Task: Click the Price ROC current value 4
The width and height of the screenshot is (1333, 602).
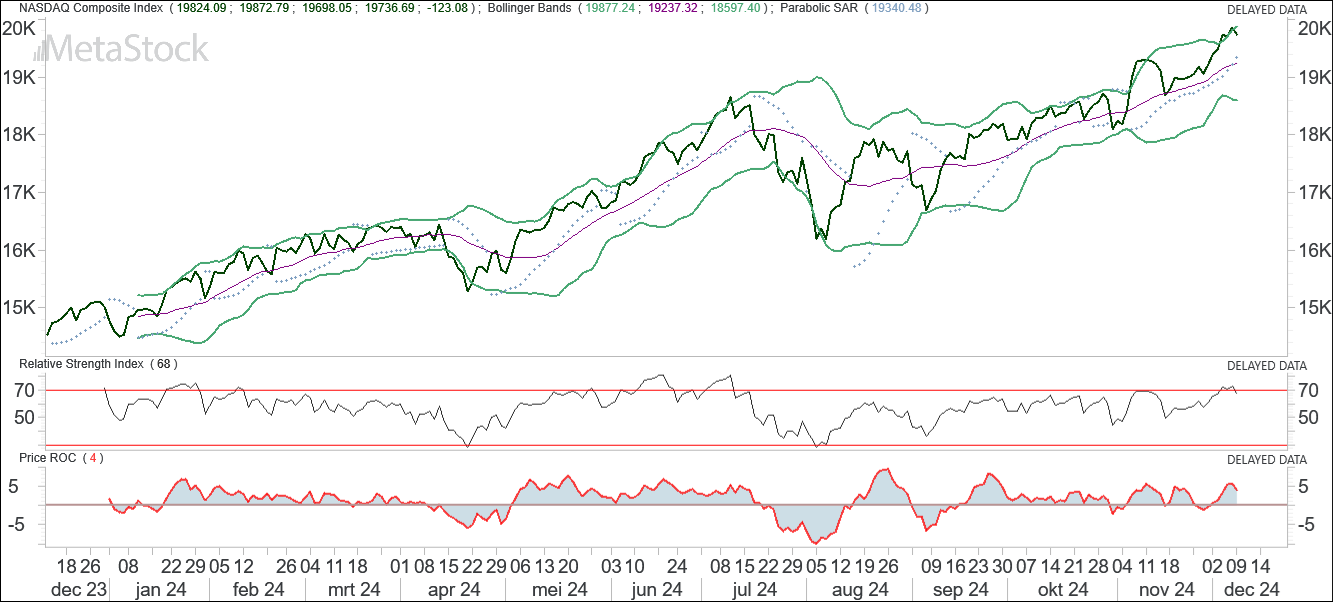Action: click(x=93, y=458)
